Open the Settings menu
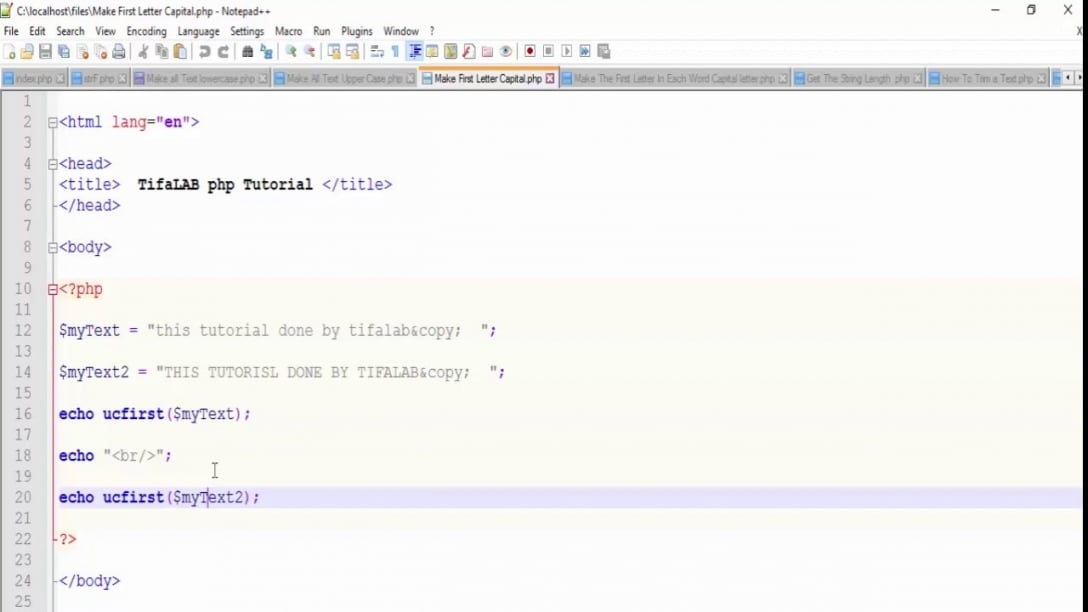The height and width of the screenshot is (612, 1088). coord(247,31)
